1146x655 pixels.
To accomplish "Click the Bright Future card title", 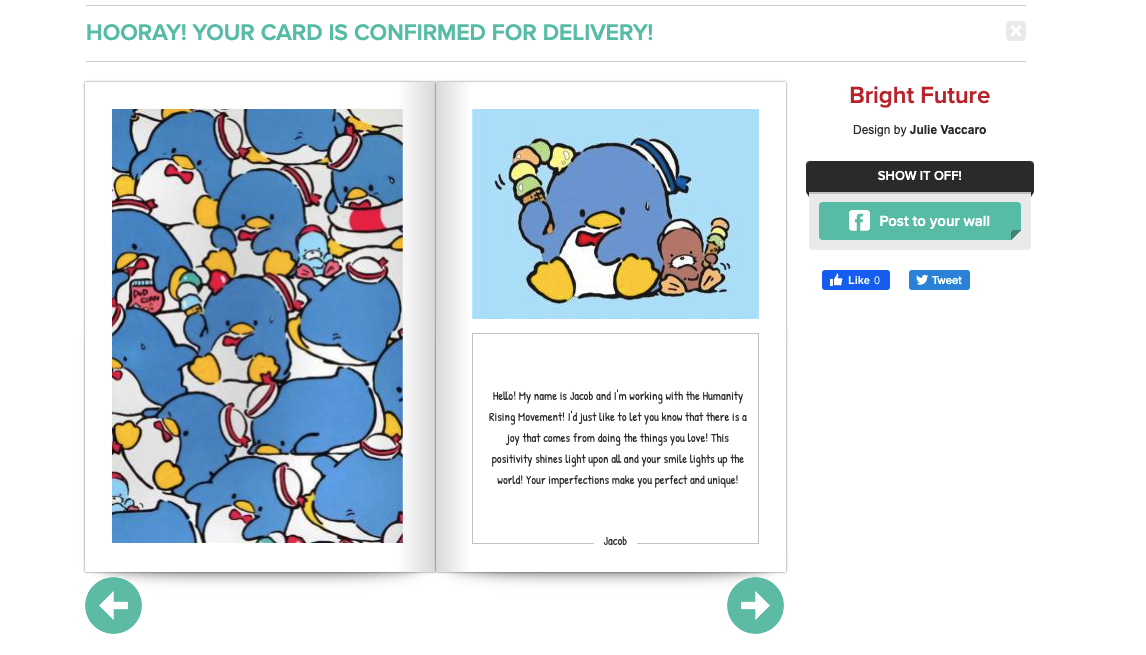I will click(x=919, y=95).
